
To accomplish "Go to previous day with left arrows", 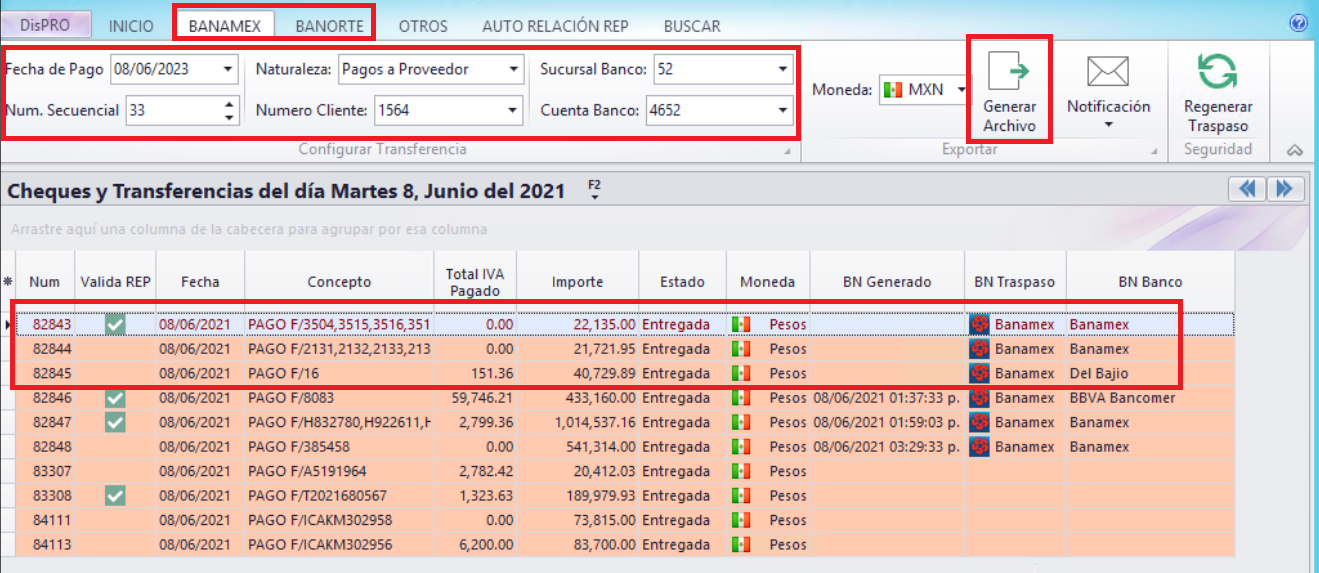I will [x=1246, y=189].
